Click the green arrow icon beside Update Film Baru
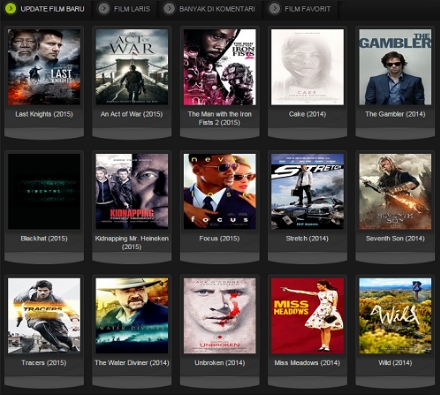 point(11,9)
